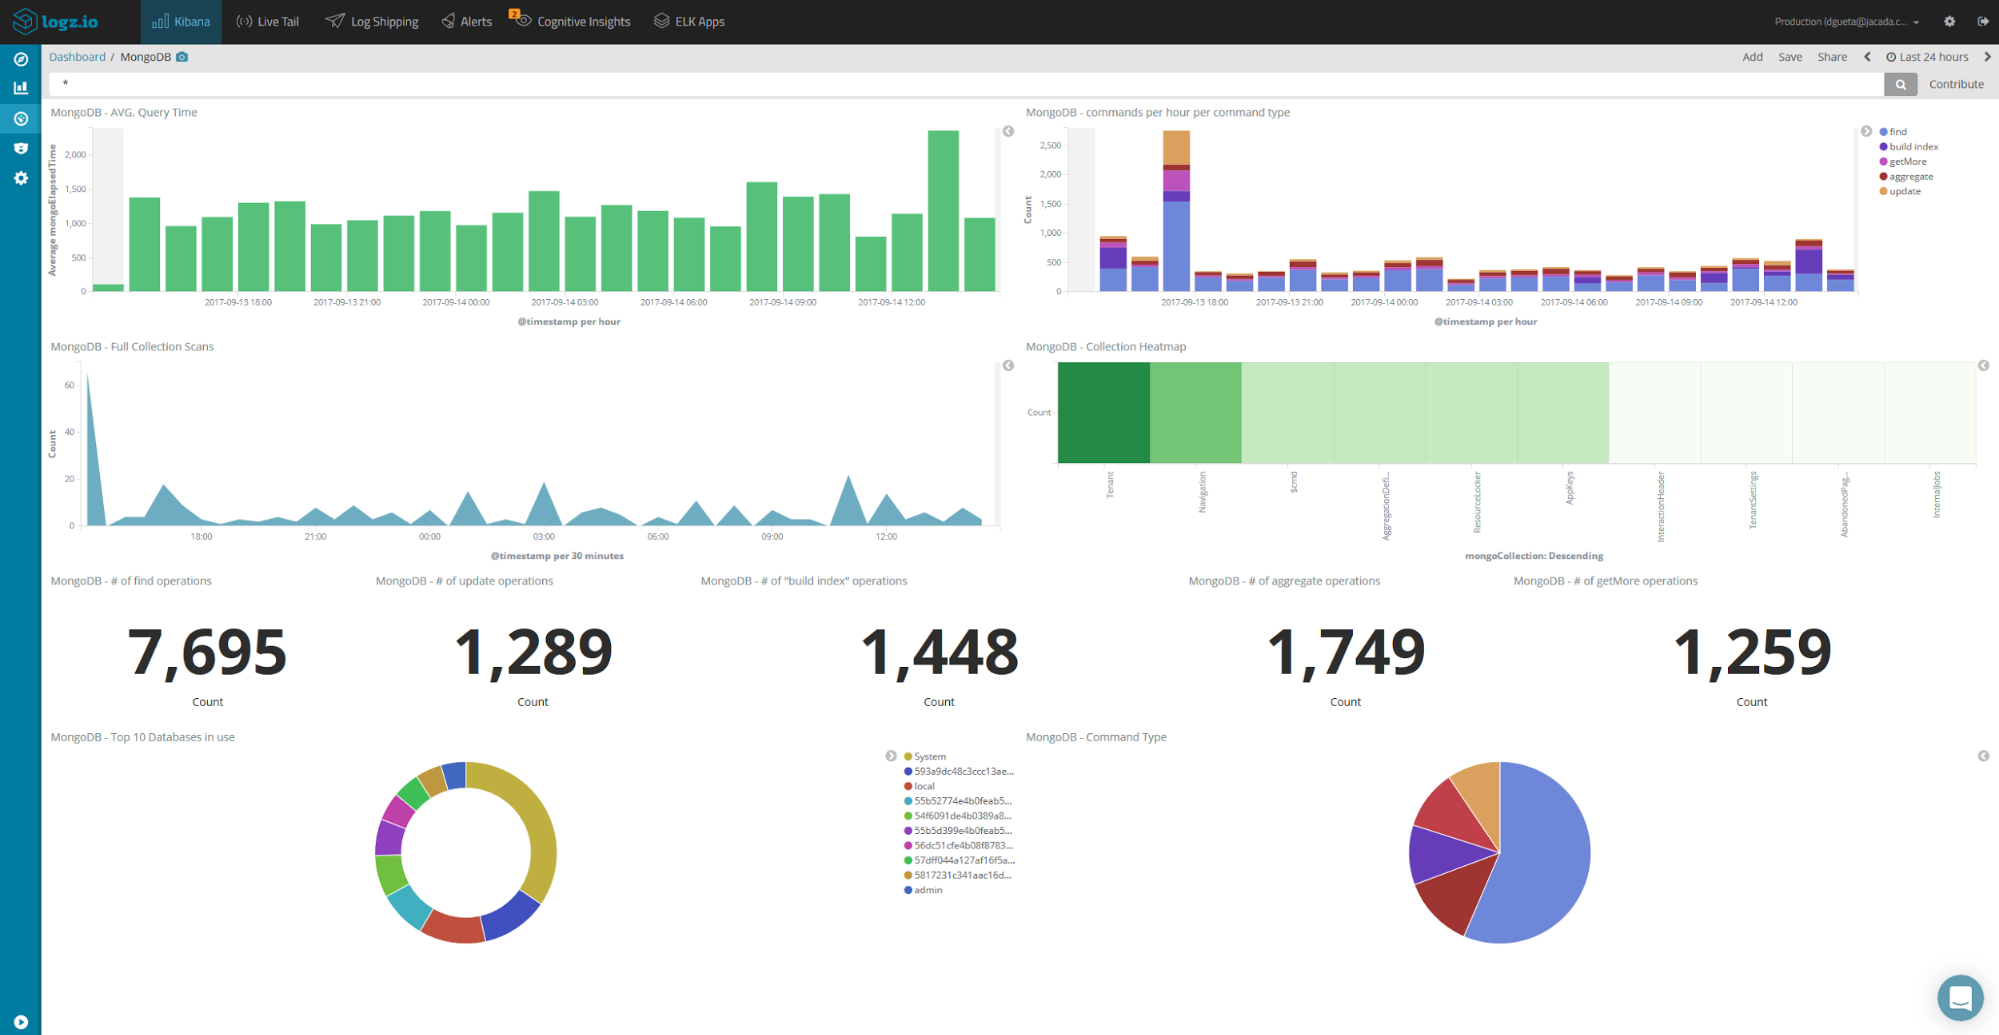Image resolution: width=1999 pixels, height=1035 pixels.
Task: Open the Last 24 hours time picker
Action: (1927, 57)
